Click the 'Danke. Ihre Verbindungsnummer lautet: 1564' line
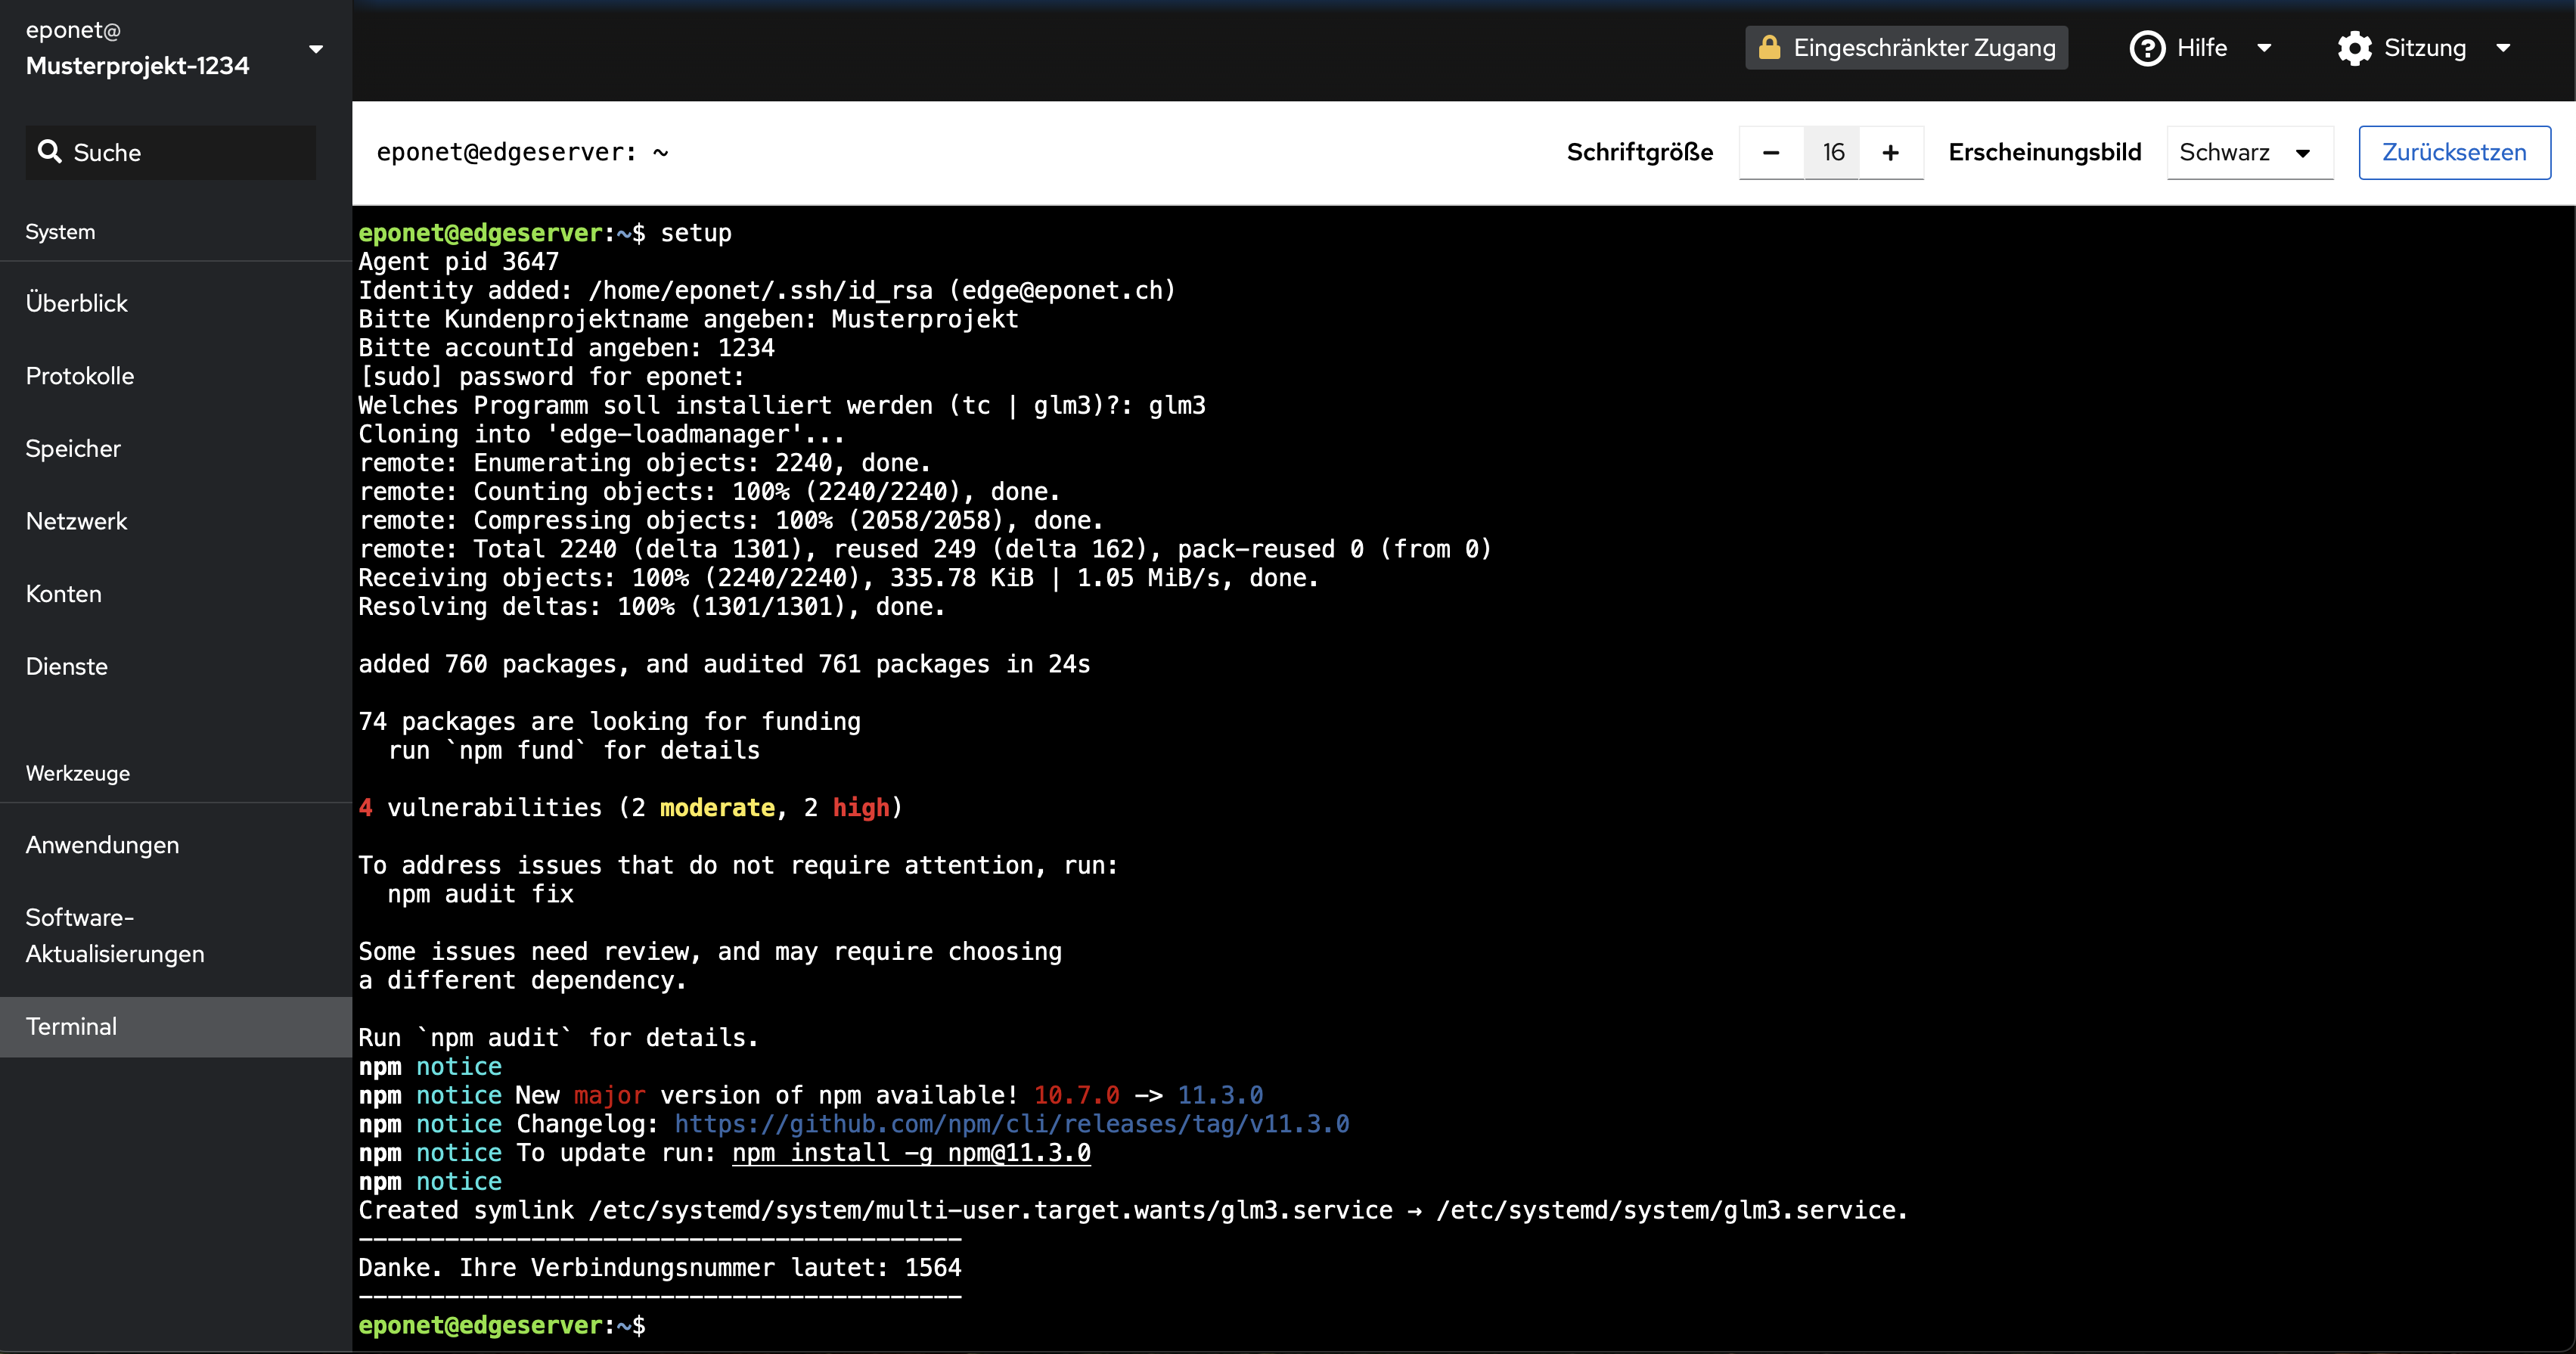This screenshot has width=2576, height=1354. point(660,1268)
